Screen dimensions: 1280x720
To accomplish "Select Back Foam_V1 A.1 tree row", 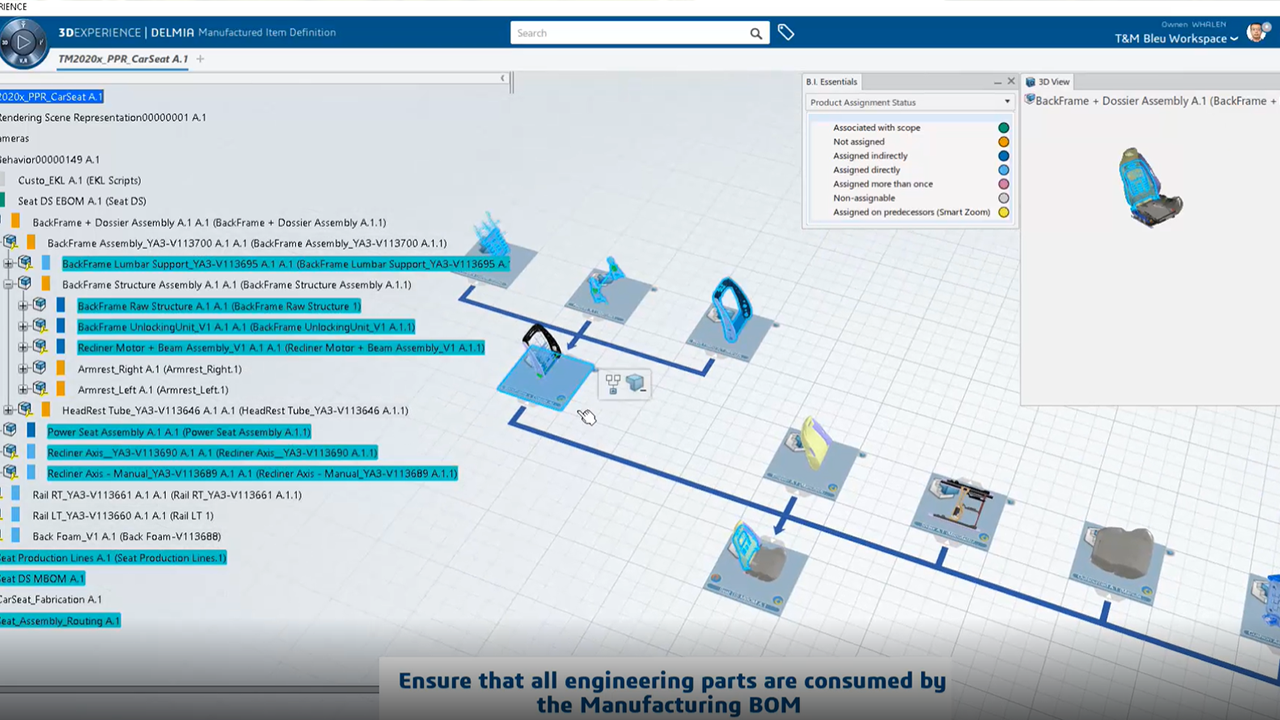I will point(127,537).
